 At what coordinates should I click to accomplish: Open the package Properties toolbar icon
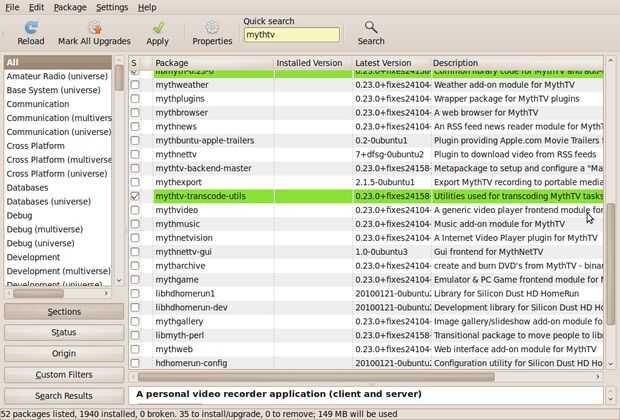click(212, 28)
